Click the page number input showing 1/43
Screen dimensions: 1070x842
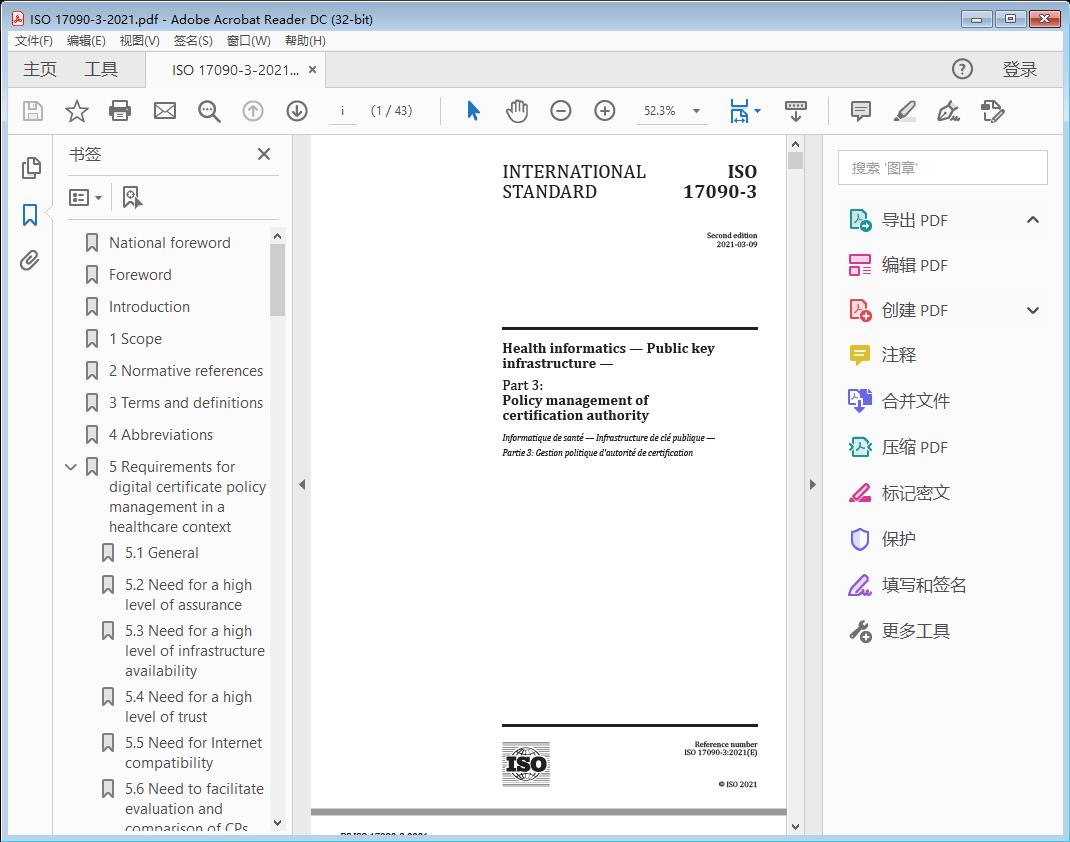(x=343, y=111)
